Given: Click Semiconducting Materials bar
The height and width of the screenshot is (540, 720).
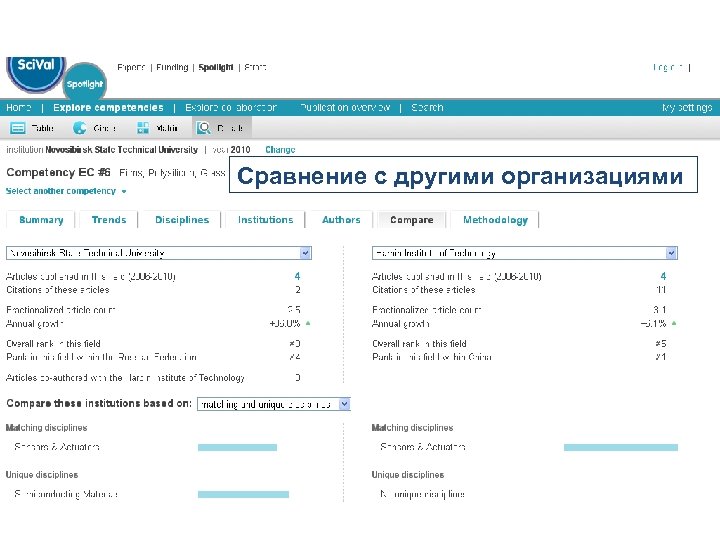Looking at the screenshot, I should (x=243, y=495).
